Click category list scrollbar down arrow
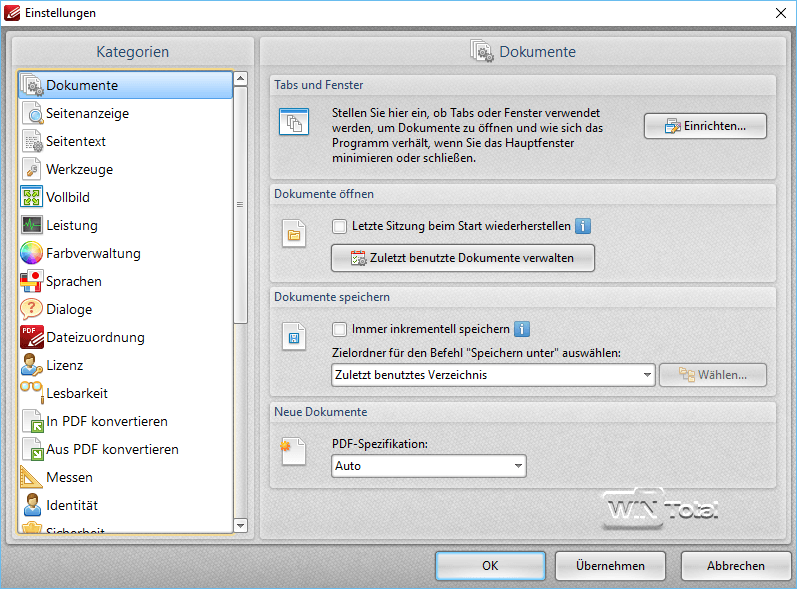This screenshot has width=797, height=589. coord(240,525)
